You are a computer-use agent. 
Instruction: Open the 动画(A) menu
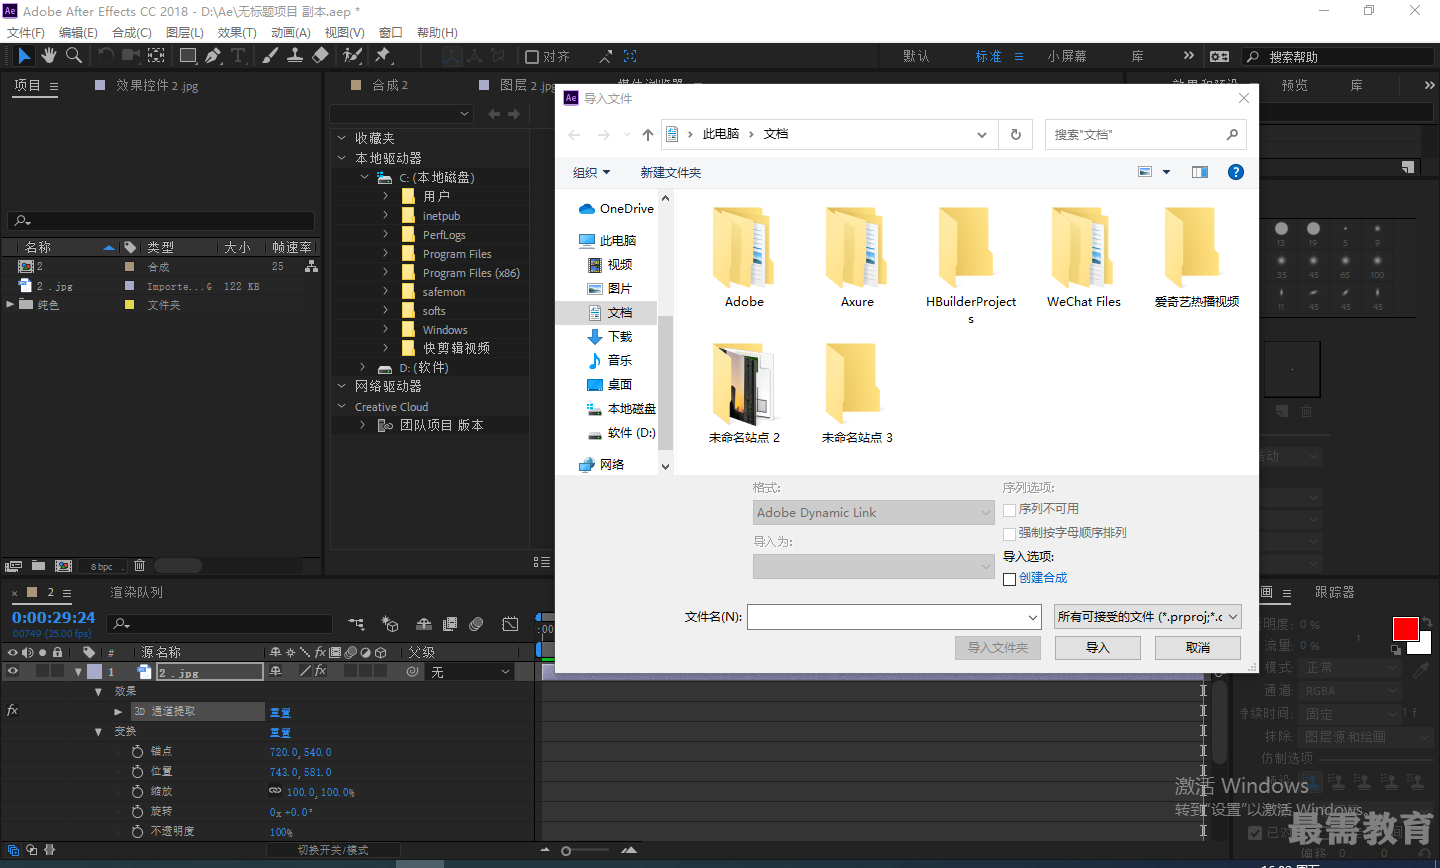(290, 32)
